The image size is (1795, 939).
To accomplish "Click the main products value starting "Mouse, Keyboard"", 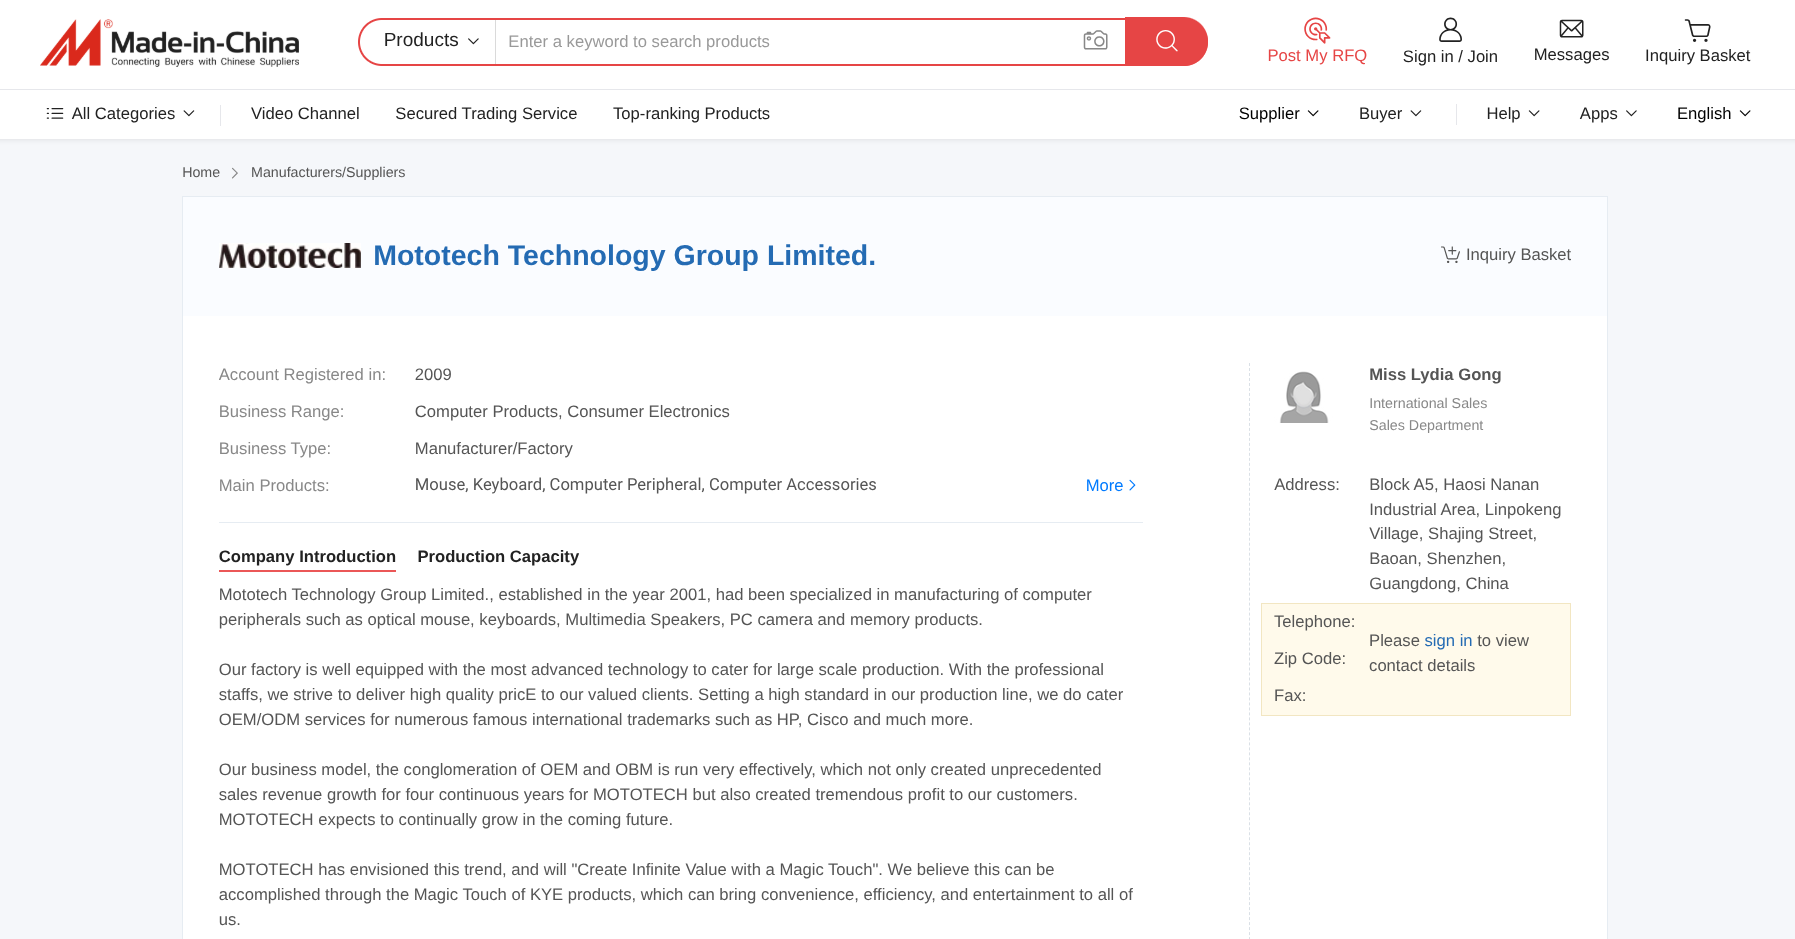I will point(645,485).
